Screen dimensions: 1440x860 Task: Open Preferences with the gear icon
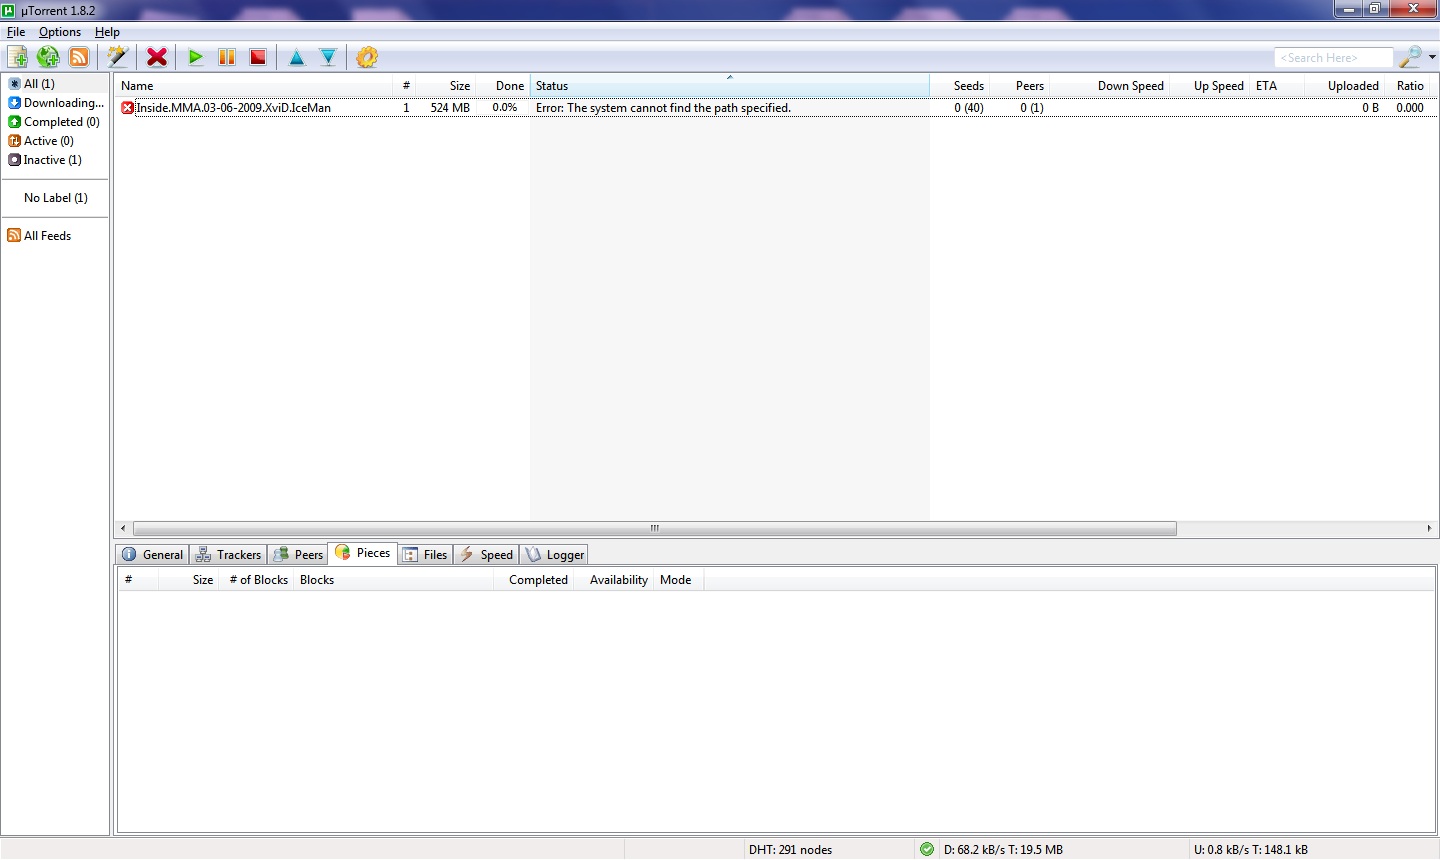click(x=367, y=57)
